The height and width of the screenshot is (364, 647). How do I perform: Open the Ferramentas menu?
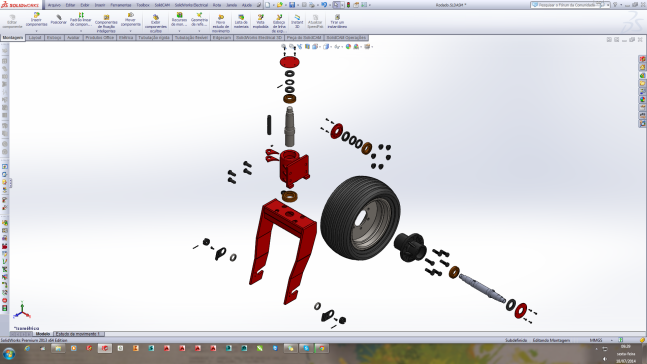click(120, 5)
